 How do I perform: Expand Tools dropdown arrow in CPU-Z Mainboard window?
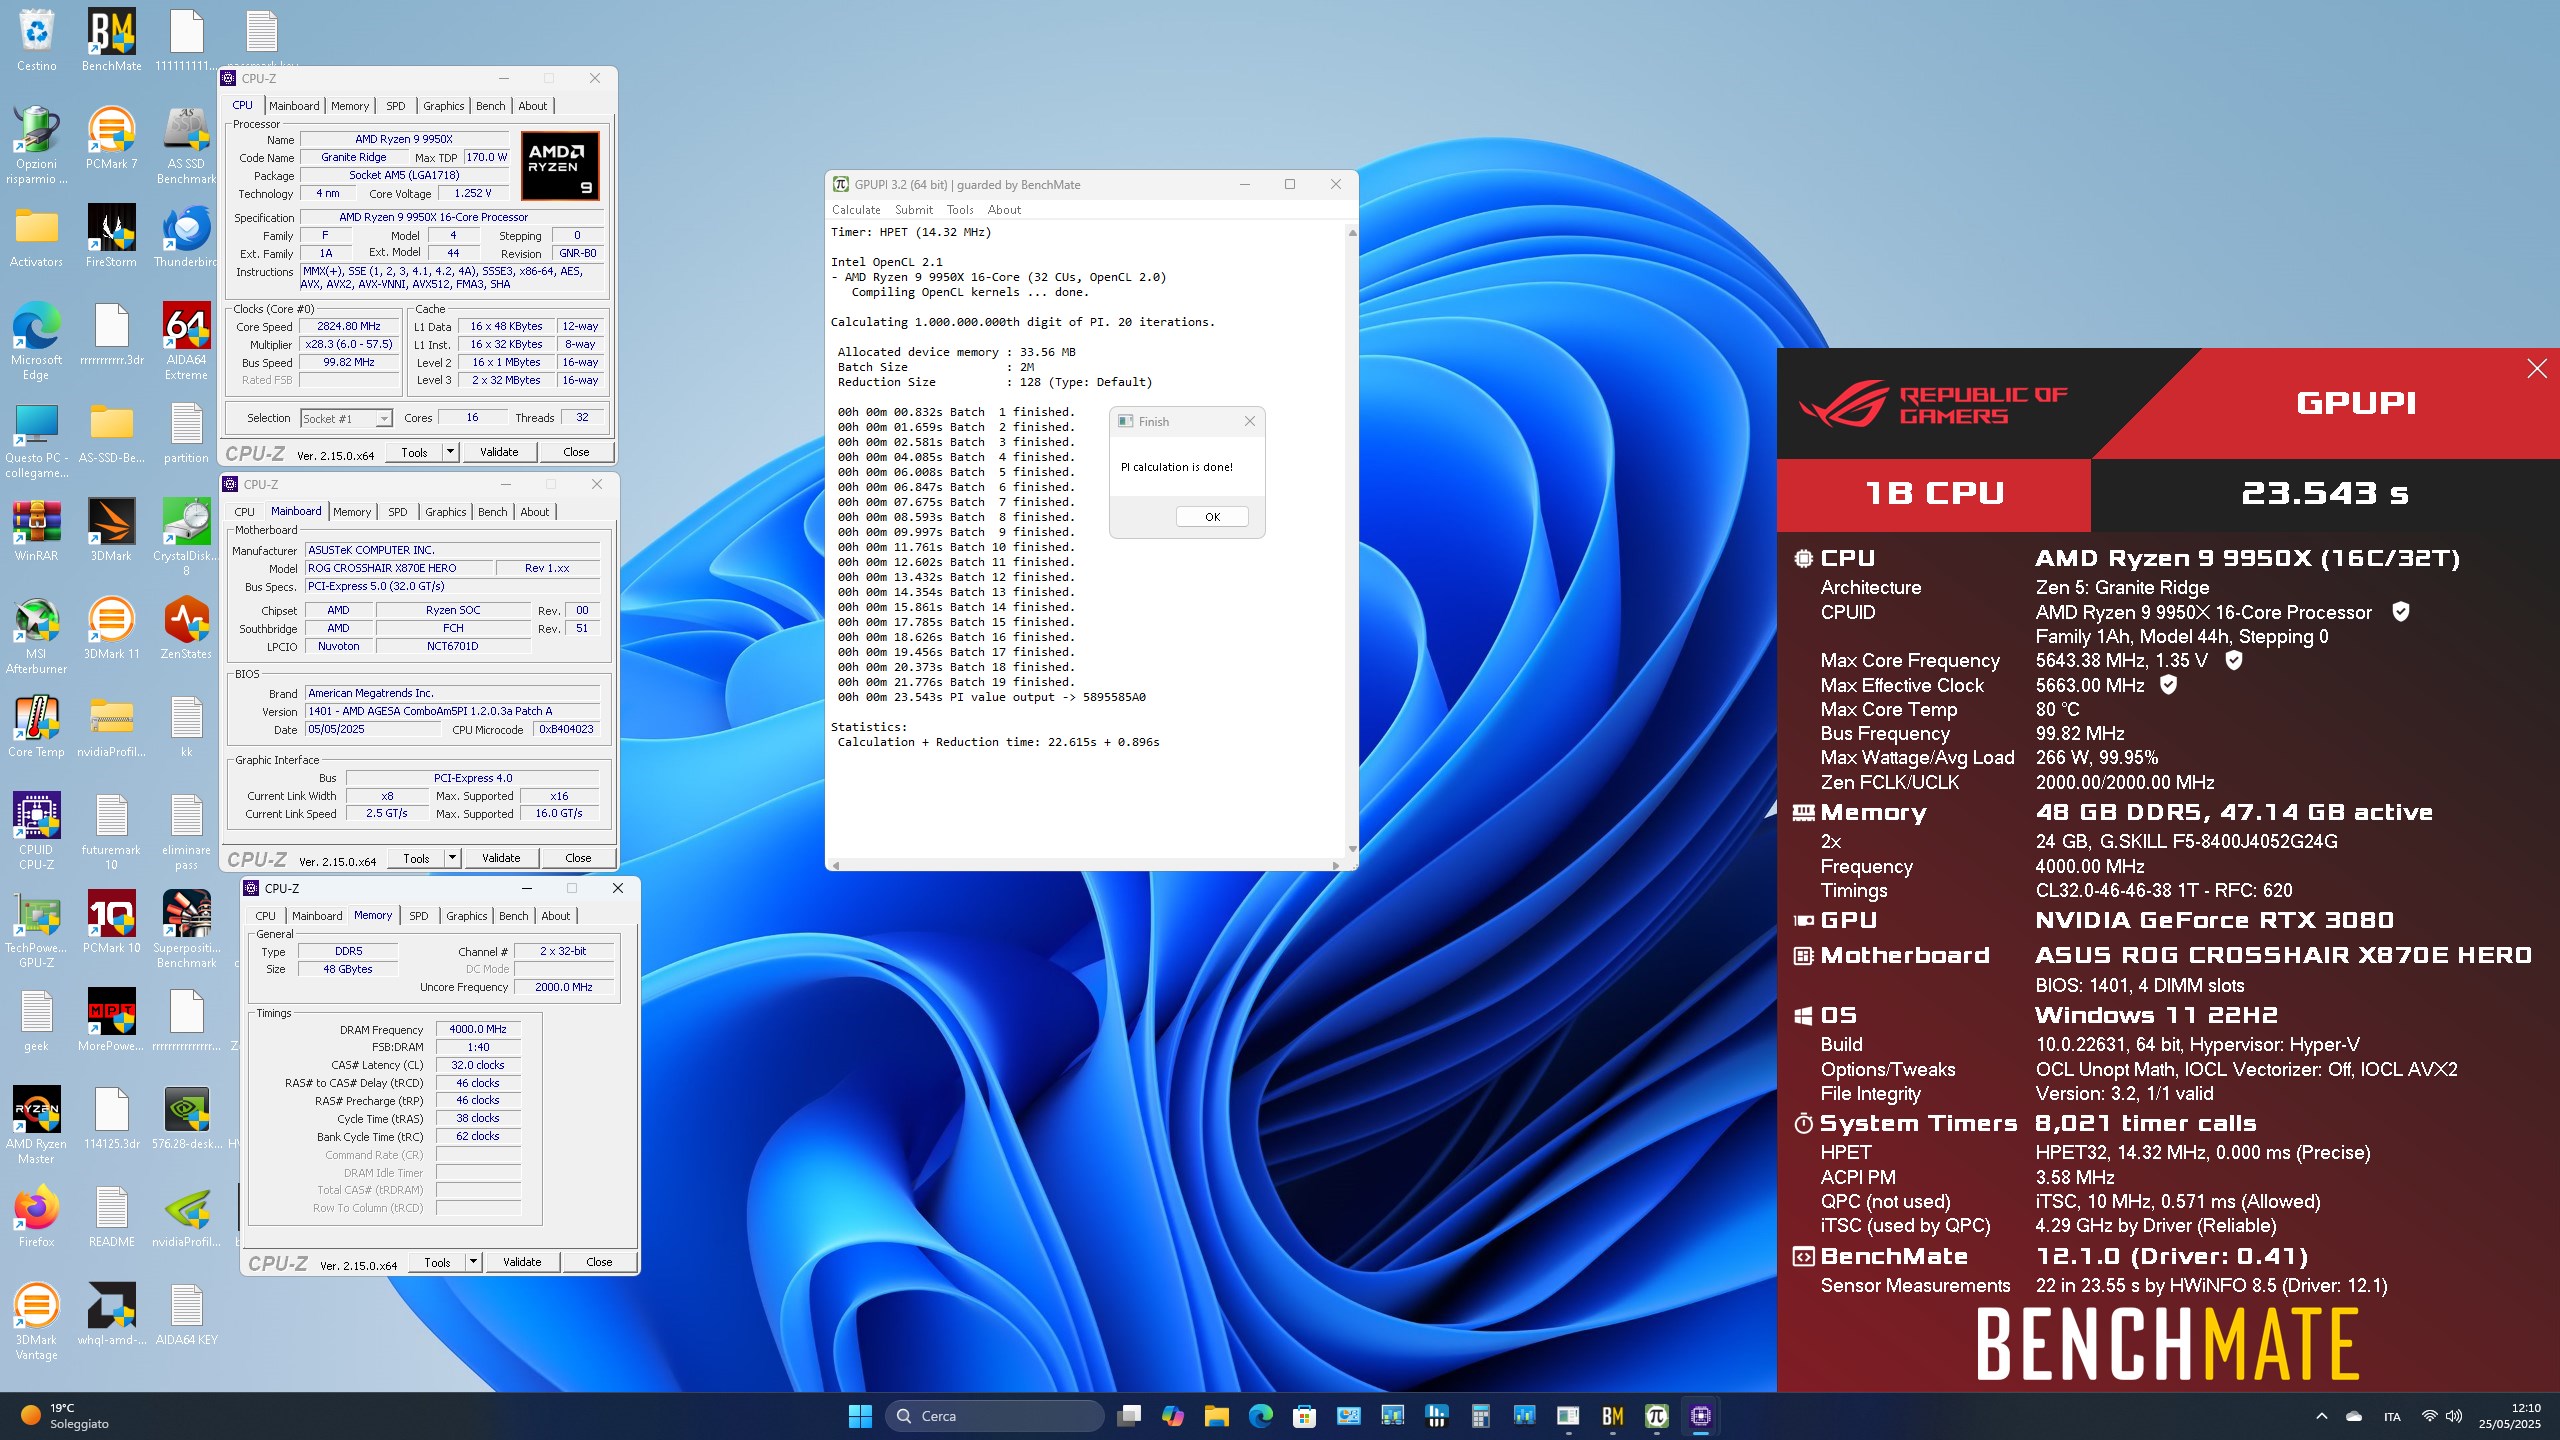click(452, 858)
